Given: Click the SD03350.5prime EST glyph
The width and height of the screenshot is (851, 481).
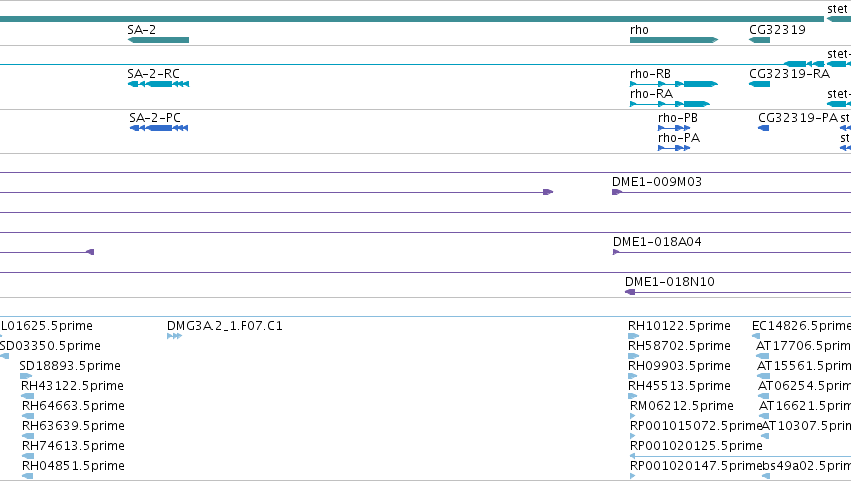Looking at the screenshot, I should click(x=4, y=356).
